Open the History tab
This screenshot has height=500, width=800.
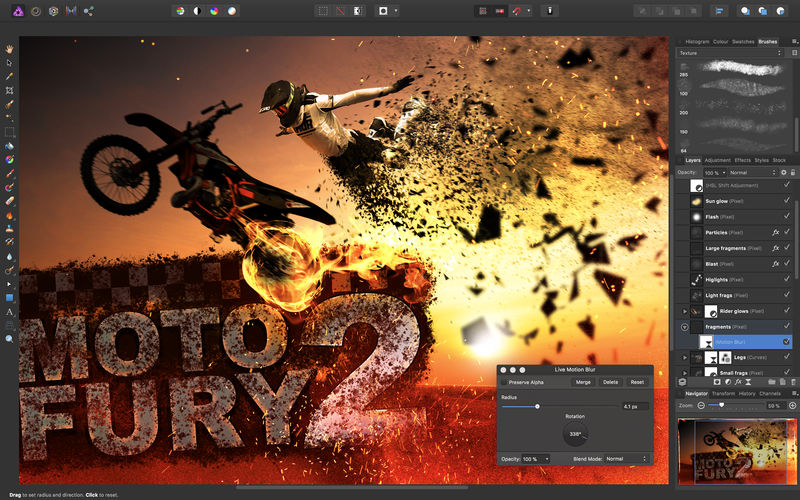747,393
